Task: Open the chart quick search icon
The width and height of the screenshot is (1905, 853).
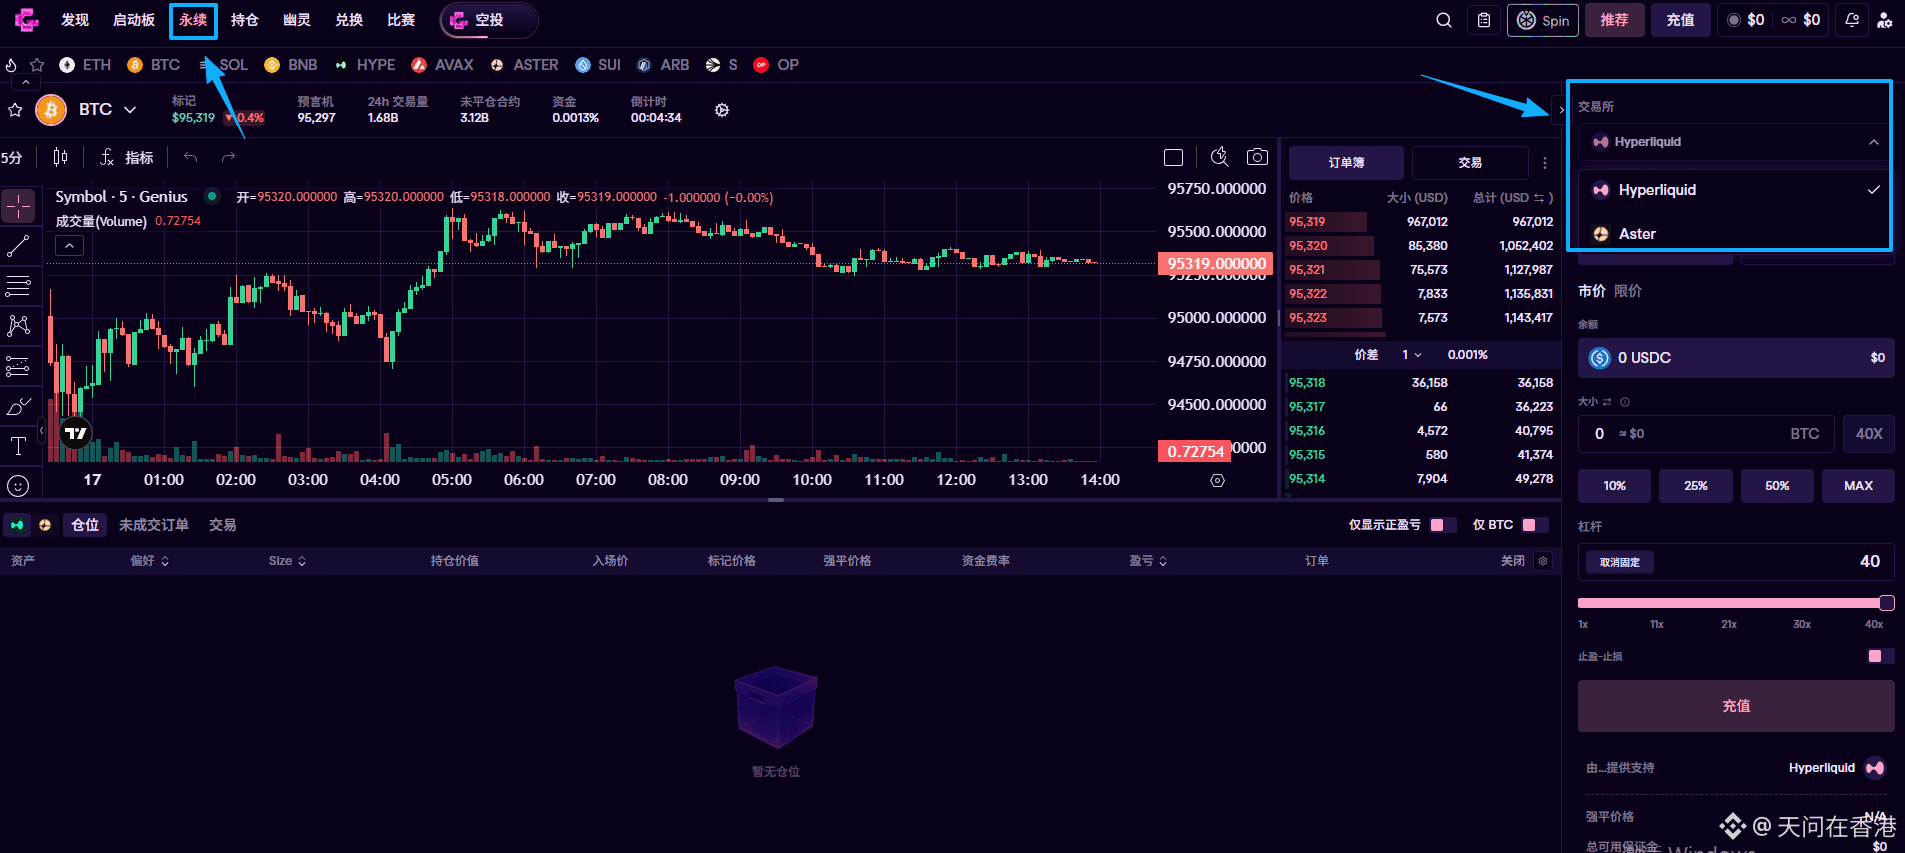Action: [1219, 157]
